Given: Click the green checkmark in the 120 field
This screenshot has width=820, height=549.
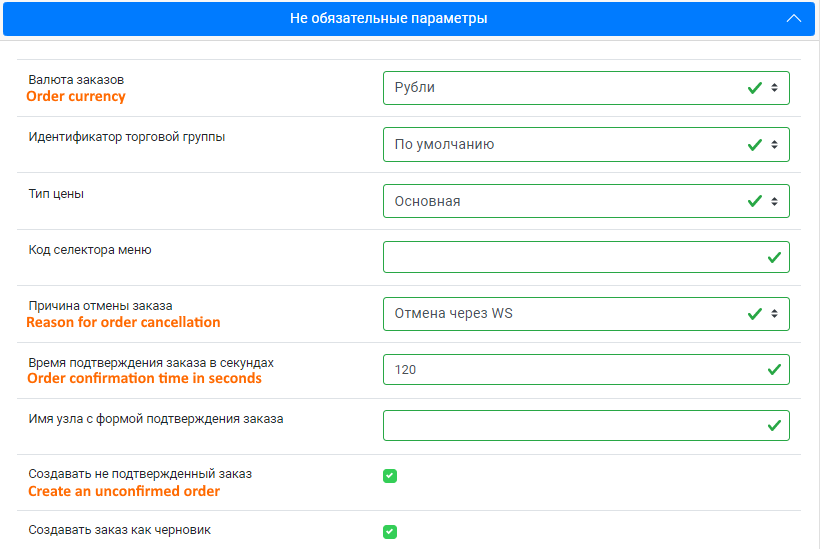Looking at the screenshot, I should (775, 370).
